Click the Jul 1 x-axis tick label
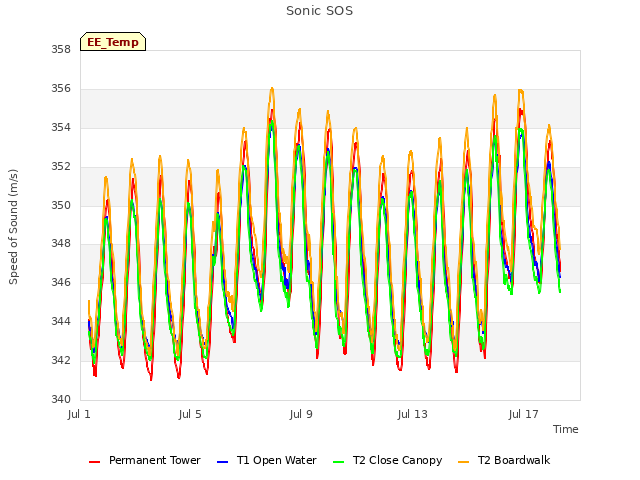 pos(79,414)
